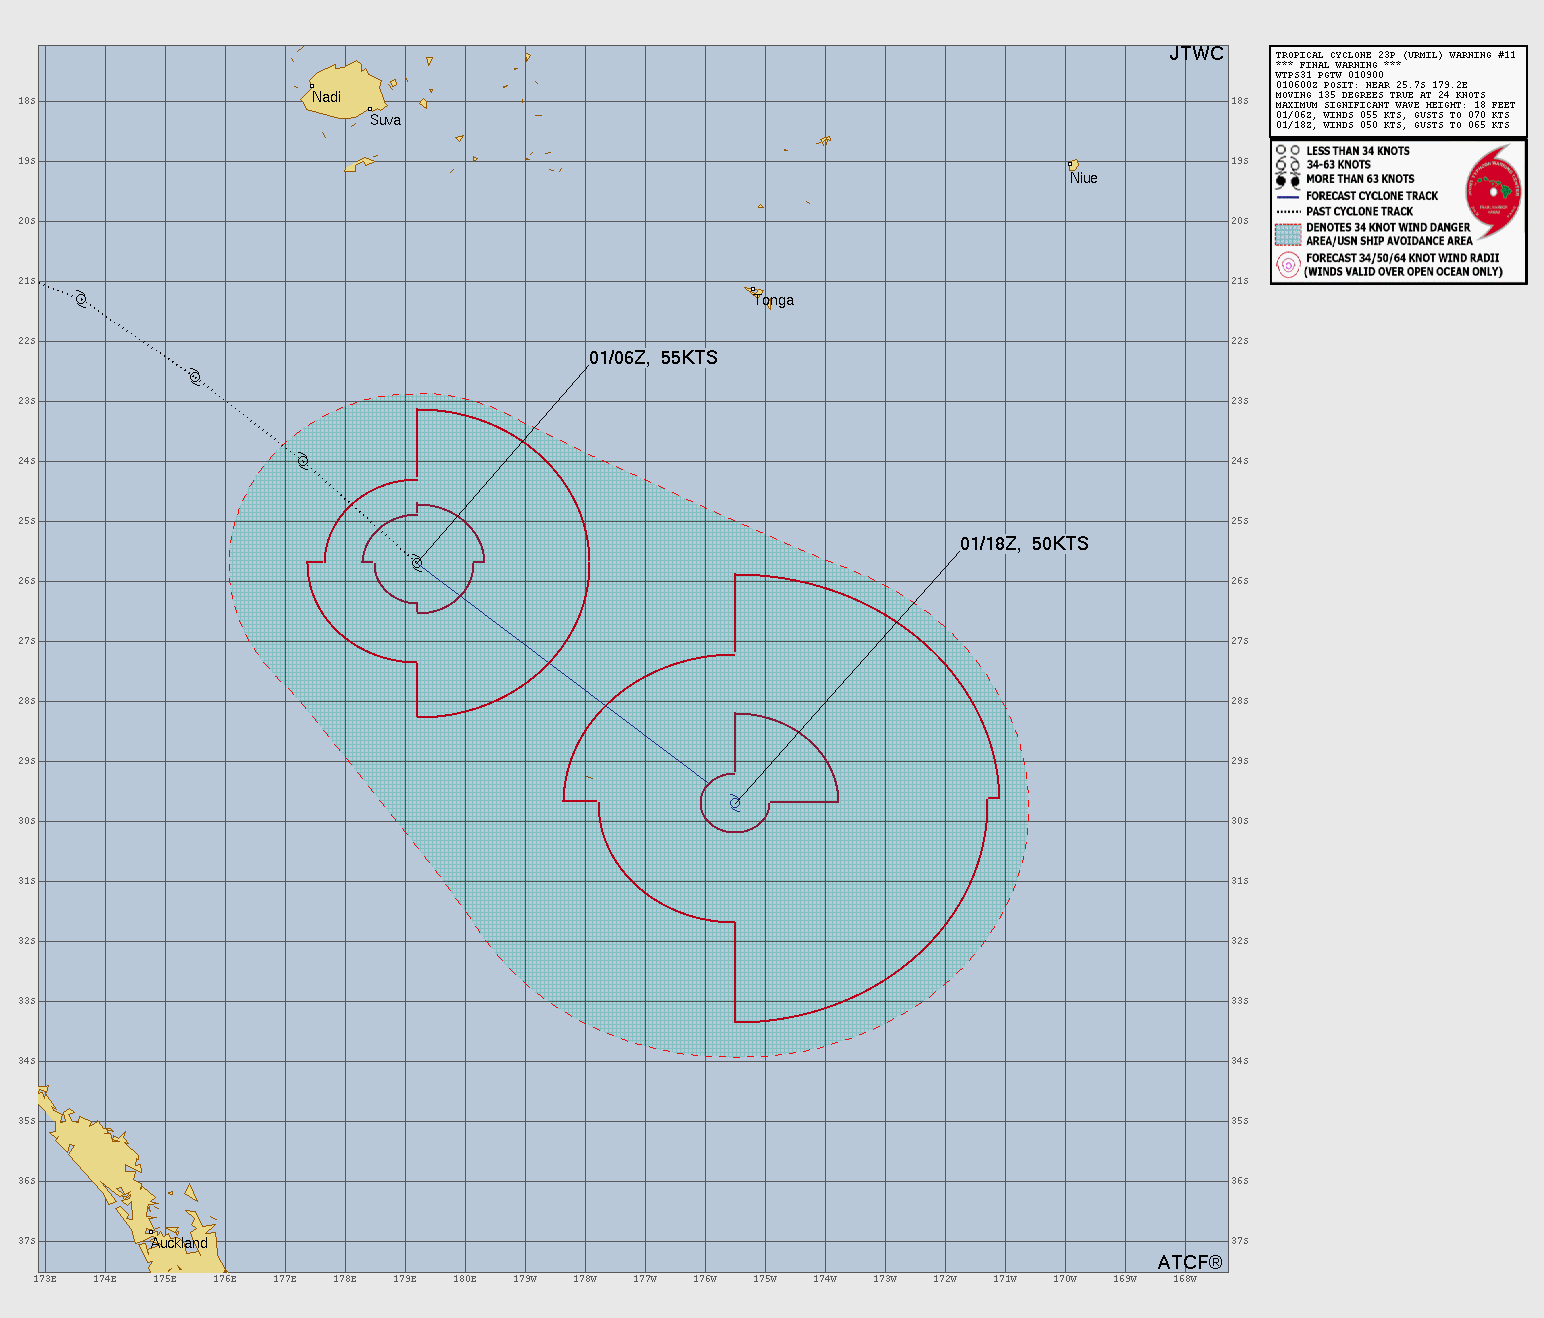
Task: Click the forecast cyclone symbol at 01/18Z
Action: [x=735, y=803]
